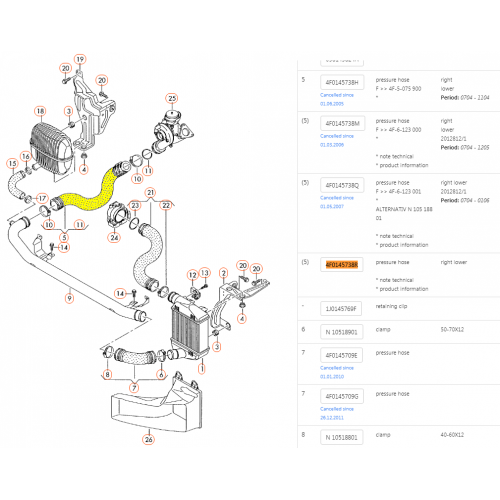Open clamp part number N 10518901

342,332
